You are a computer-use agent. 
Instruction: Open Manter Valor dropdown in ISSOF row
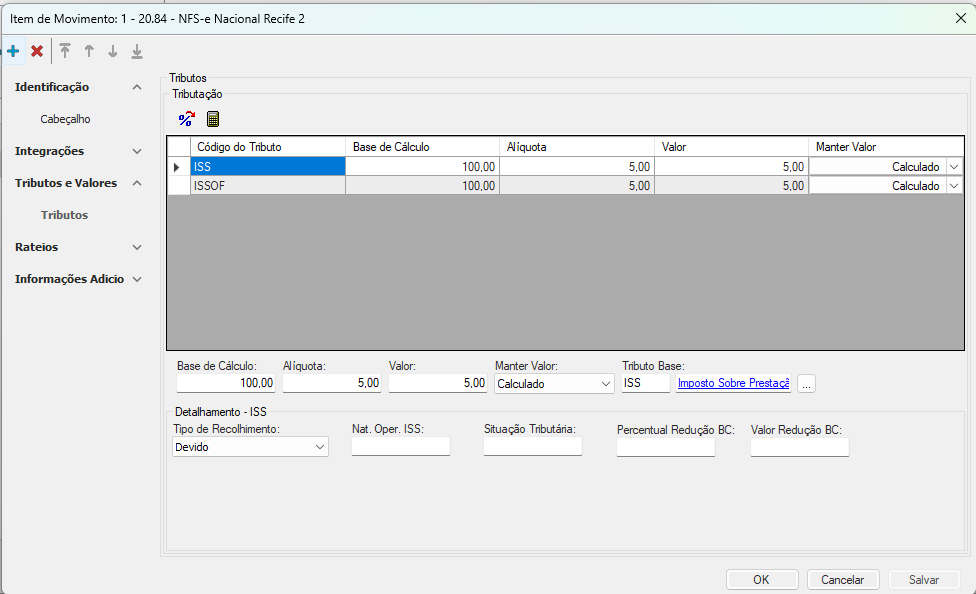pos(954,186)
